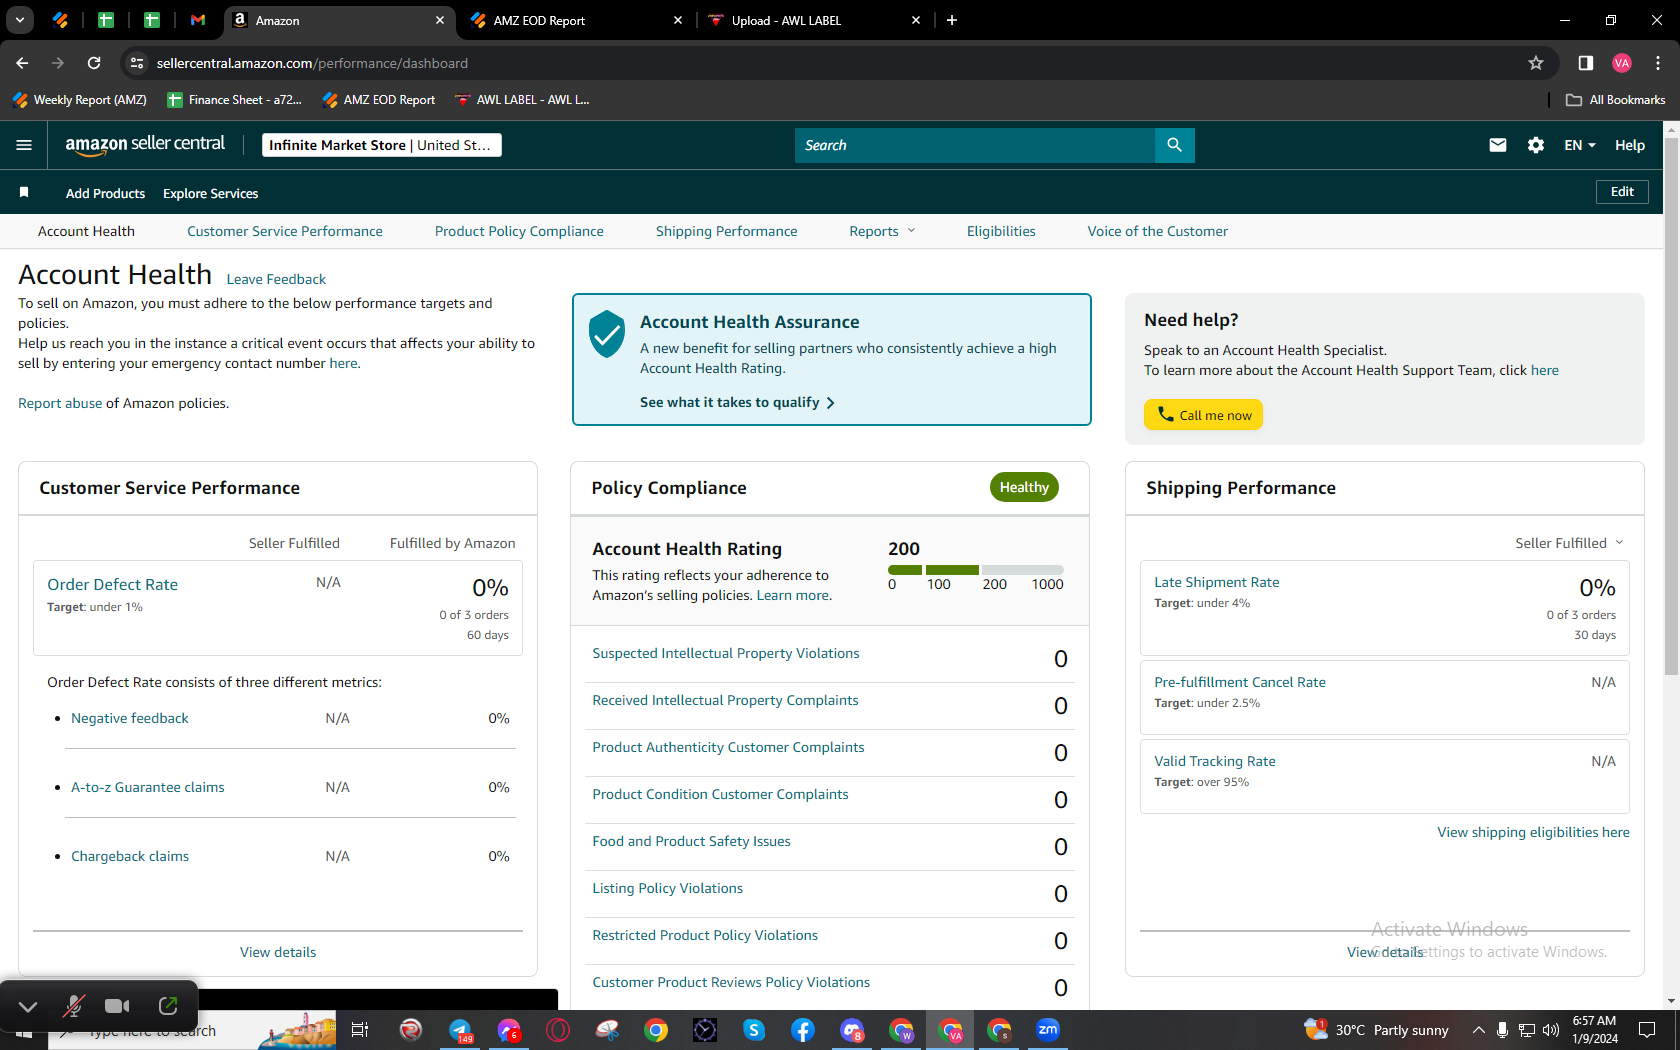Focus the Seller Central Search field

coord(975,145)
